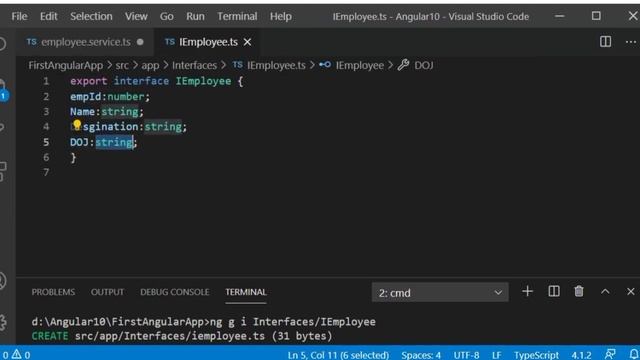640x360 pixels.
Task: Open Extensions view in activity bar
Action: (3, 171)
